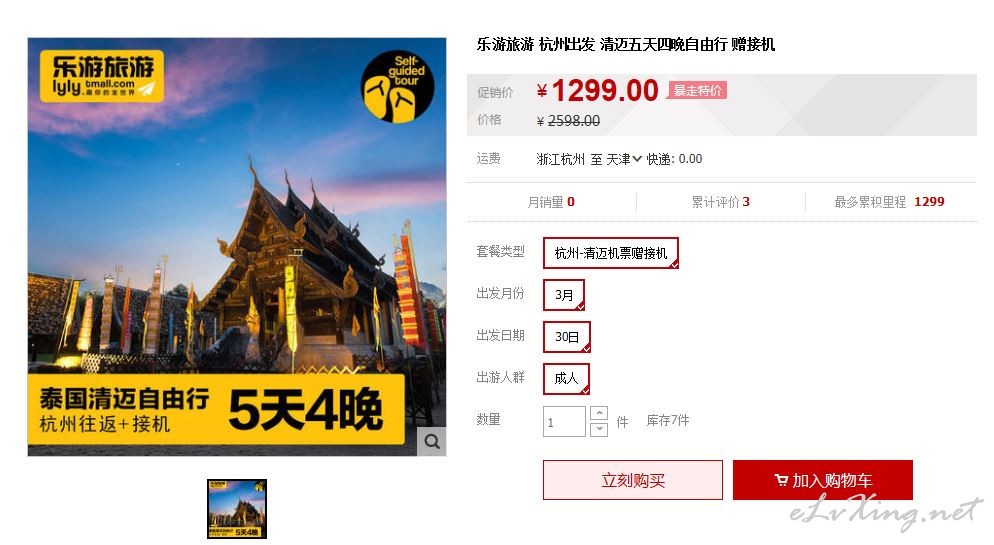994x545 pixels.
Task: Click the 乐游旅游 lyly logo on image
Action: 101,76
